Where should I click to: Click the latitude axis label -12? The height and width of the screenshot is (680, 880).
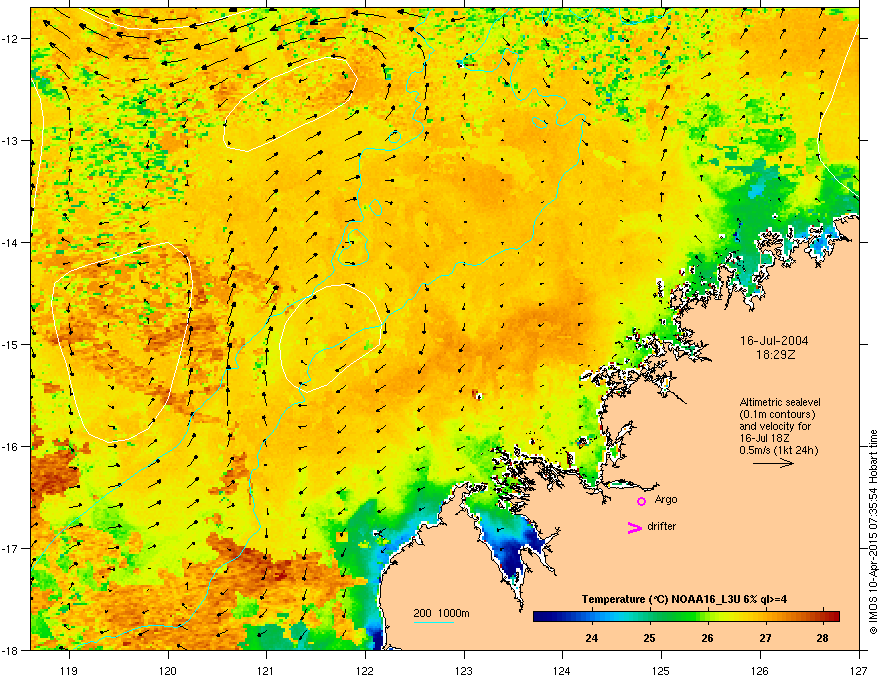point(11,39)
